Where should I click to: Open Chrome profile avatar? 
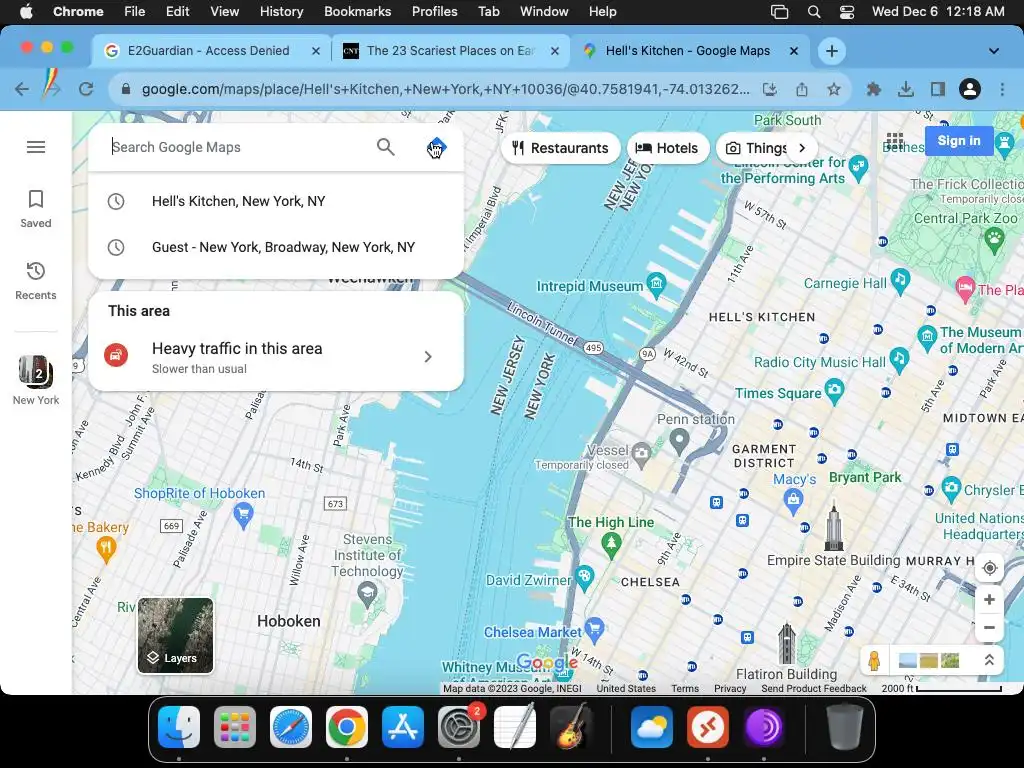(x=970, y=89)
